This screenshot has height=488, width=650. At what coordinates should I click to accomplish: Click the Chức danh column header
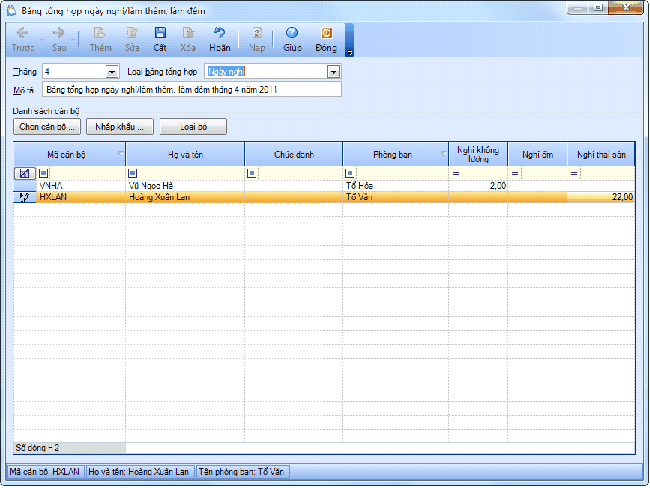[294, 155]
